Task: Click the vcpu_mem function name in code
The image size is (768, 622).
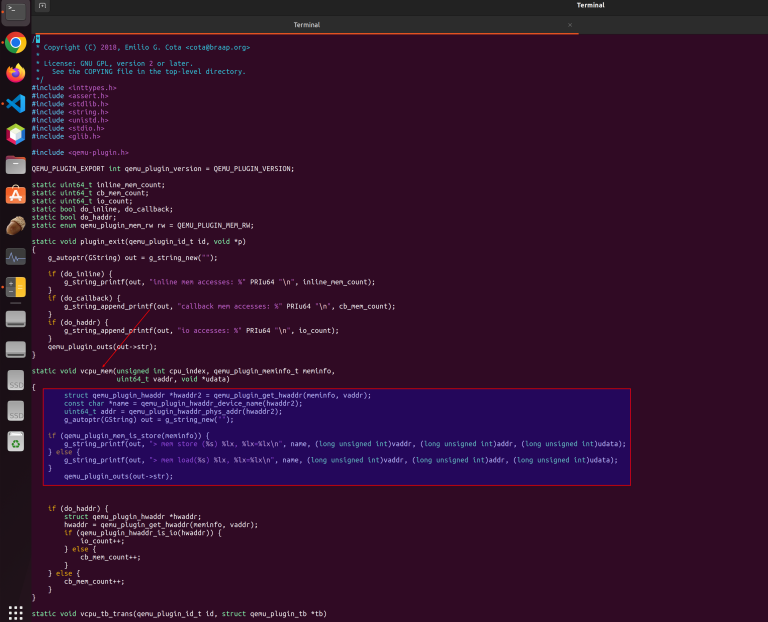Action: (x=97, y=371)
